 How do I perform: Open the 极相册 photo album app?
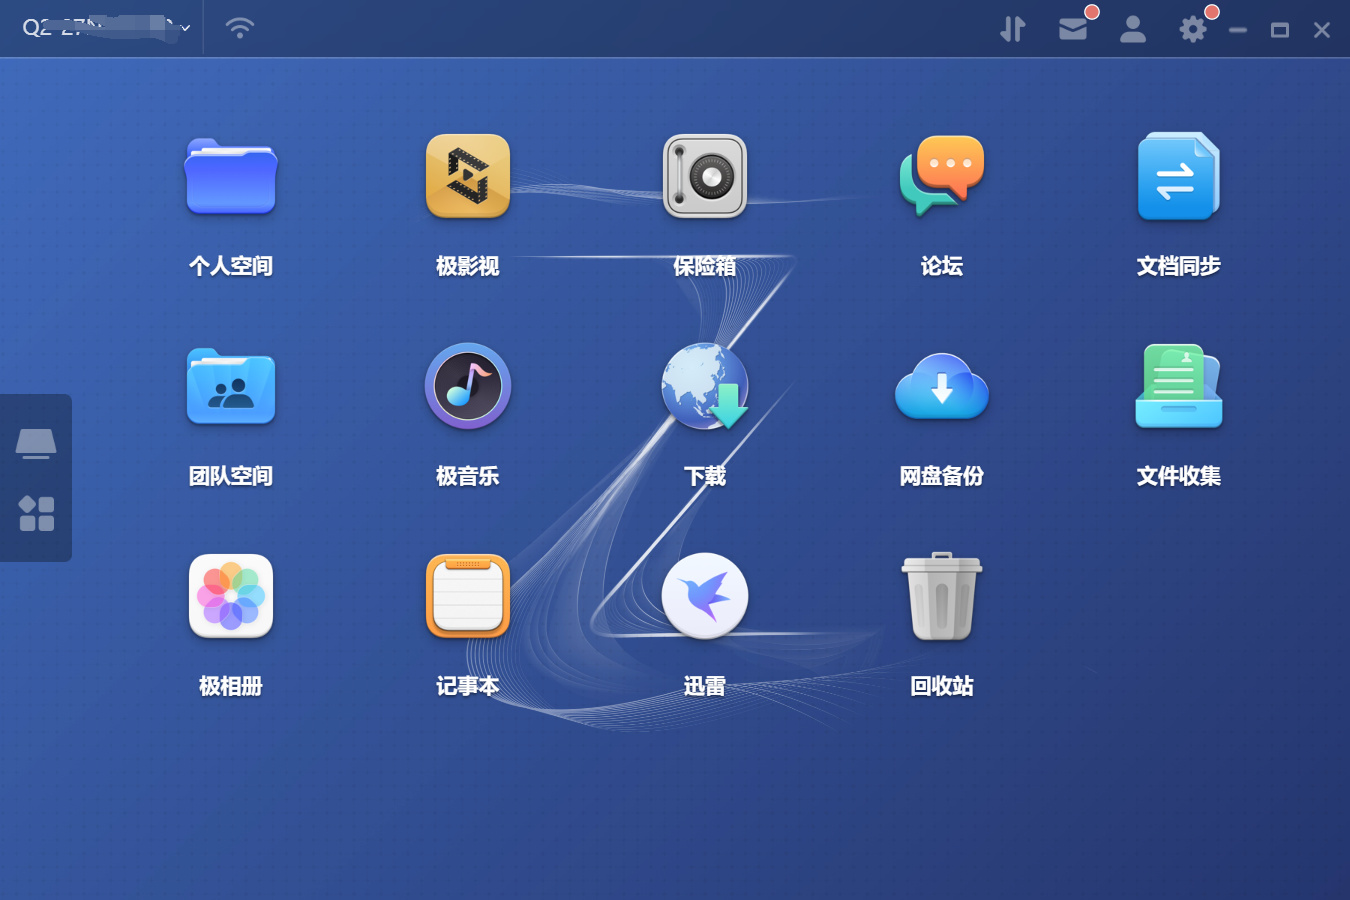(x=231, y=597)
